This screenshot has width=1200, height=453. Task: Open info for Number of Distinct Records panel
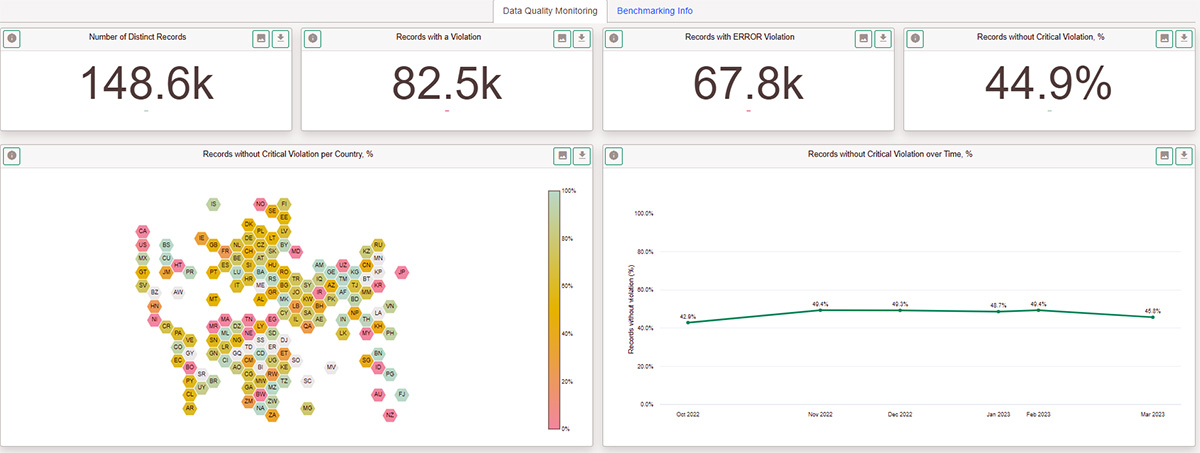pos(12,39)
